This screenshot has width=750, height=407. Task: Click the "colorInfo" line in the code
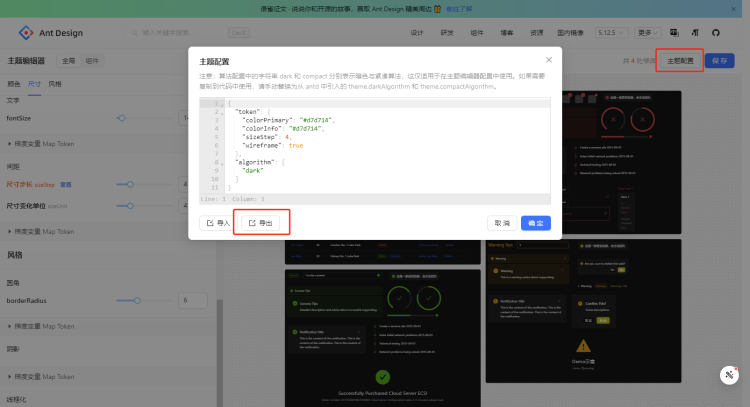283,129
